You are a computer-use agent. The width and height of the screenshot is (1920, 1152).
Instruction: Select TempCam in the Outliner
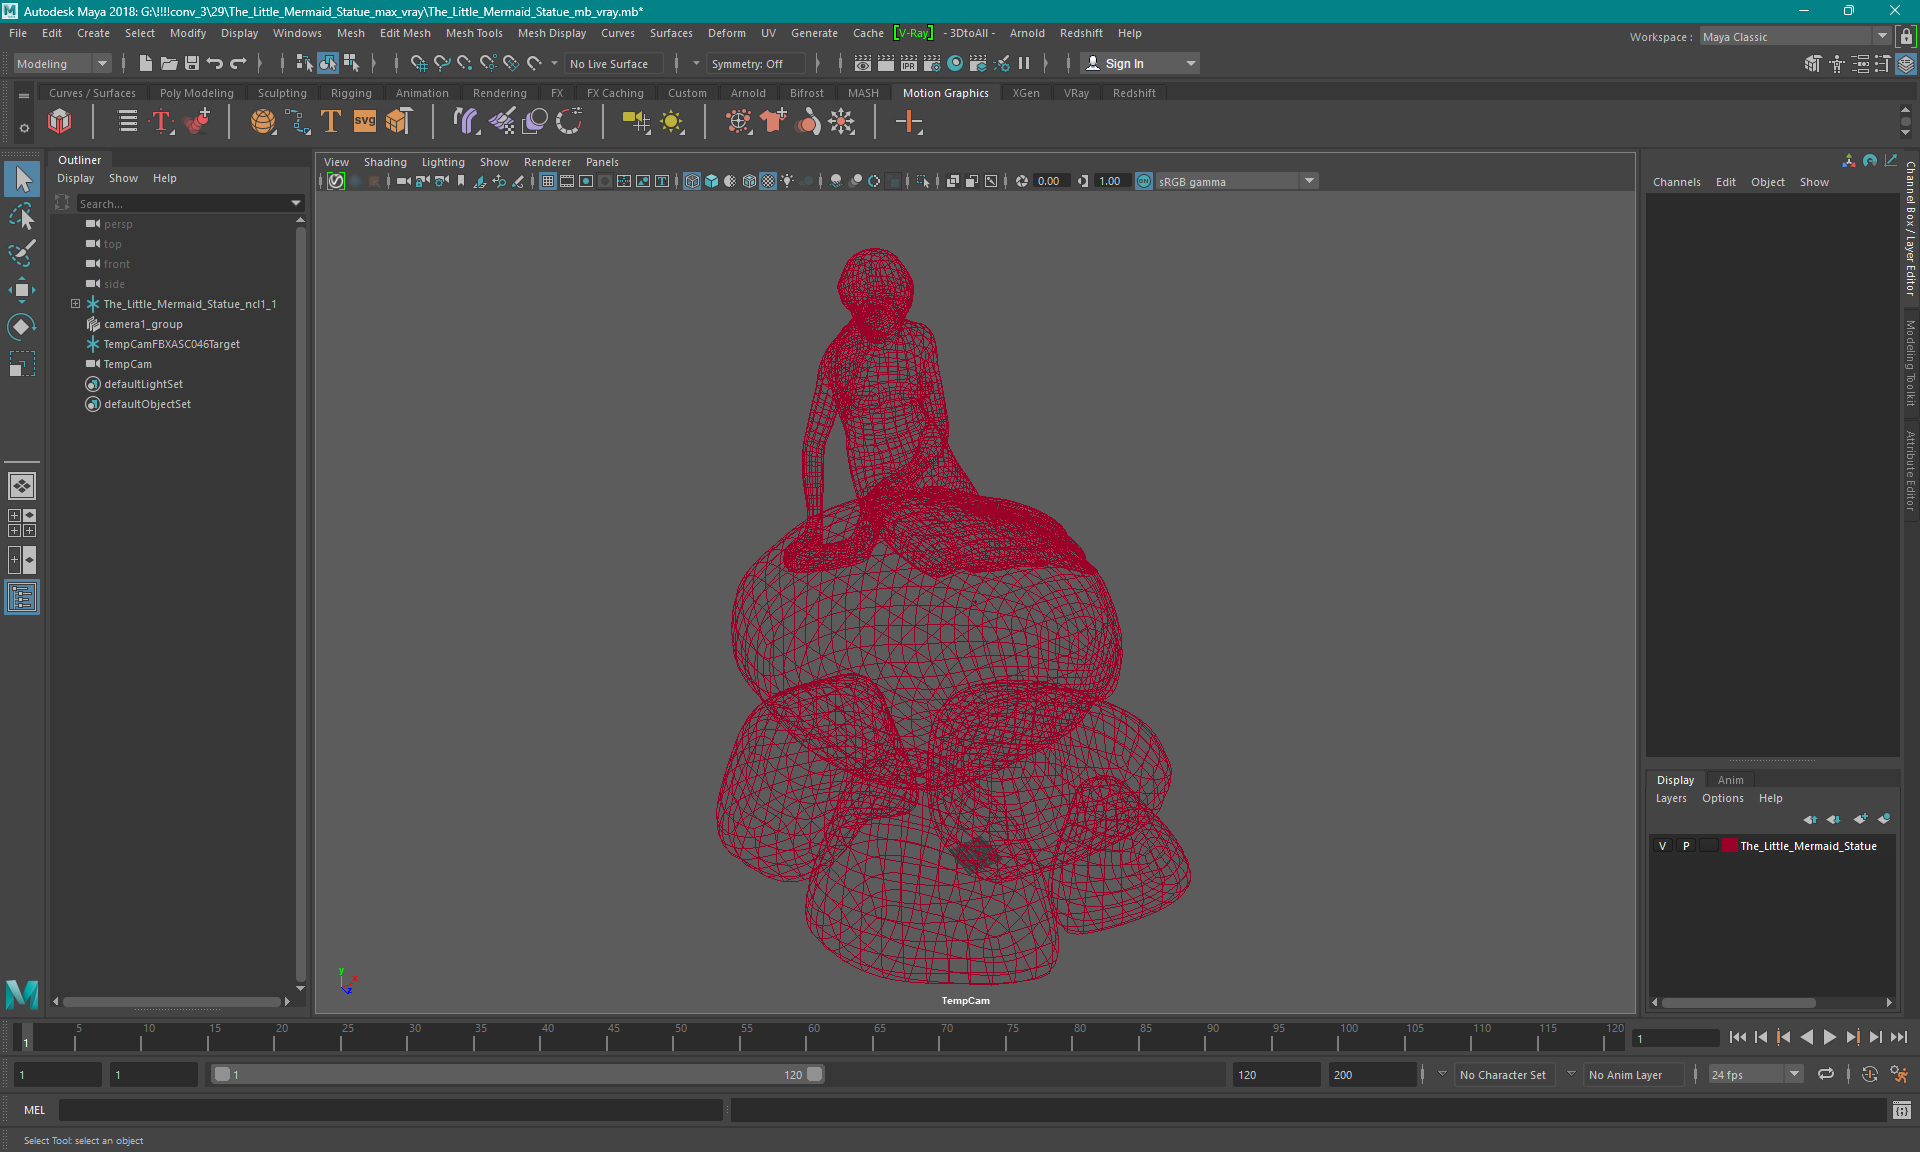128,364
